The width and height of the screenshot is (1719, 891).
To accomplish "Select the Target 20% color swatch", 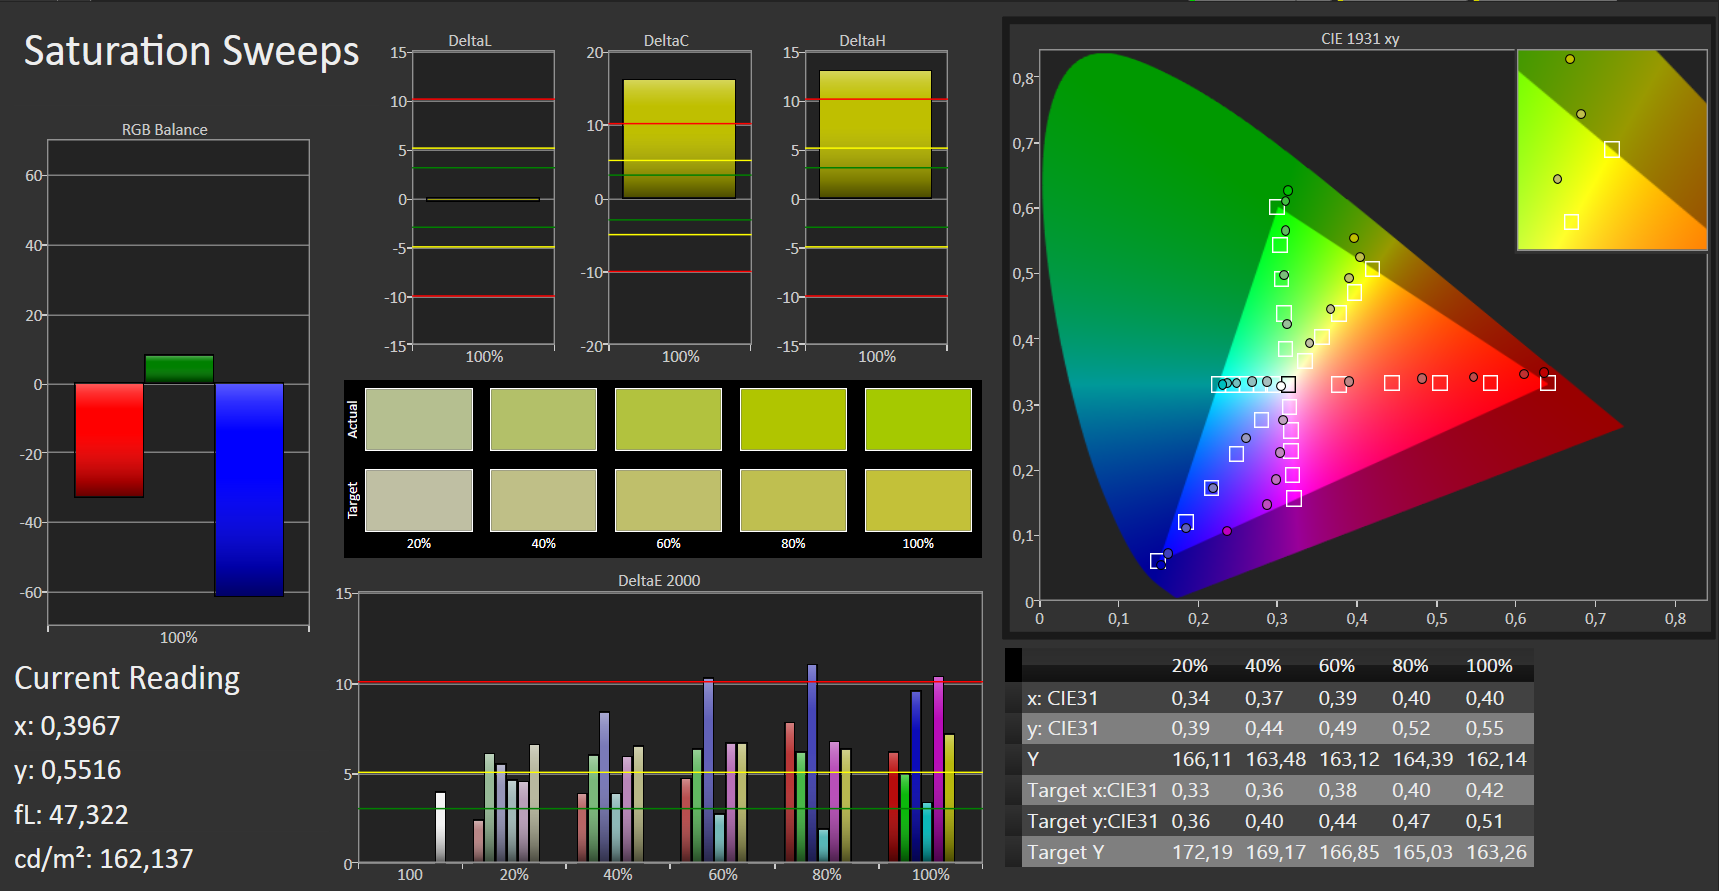I will (x=419, y=500).
